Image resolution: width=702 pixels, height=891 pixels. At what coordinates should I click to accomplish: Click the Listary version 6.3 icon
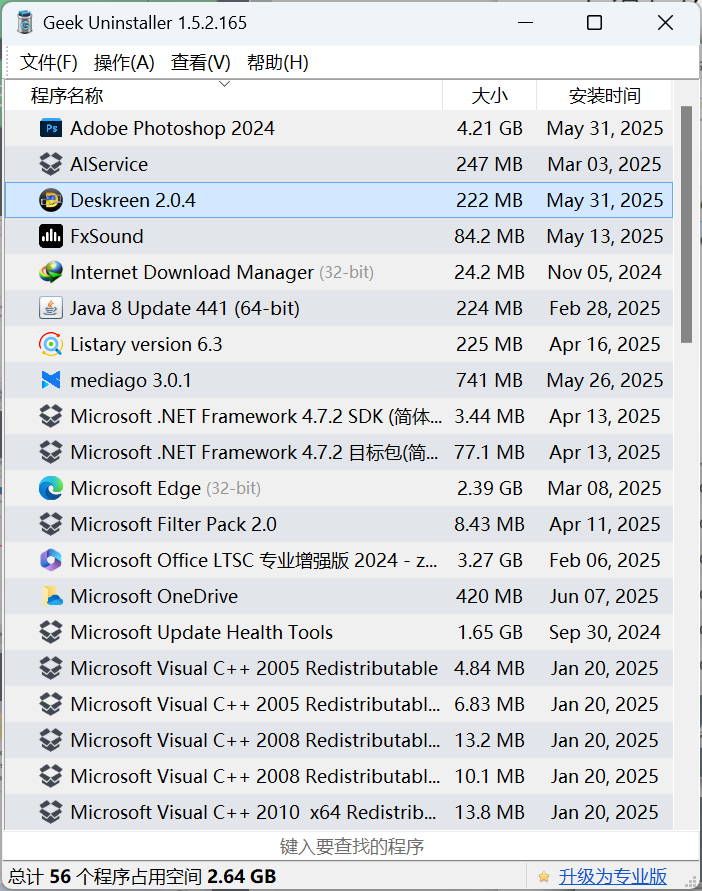[51, 344]
